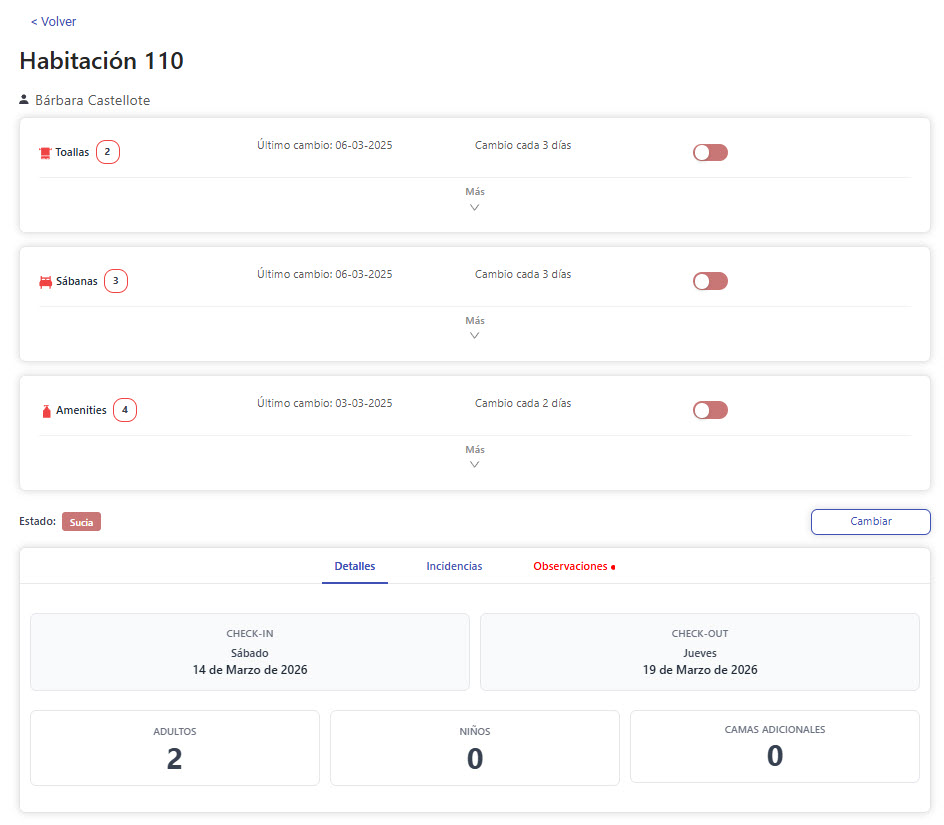
Task: Click the red bed icon beside Sábanas
Action: pos(45,282)
